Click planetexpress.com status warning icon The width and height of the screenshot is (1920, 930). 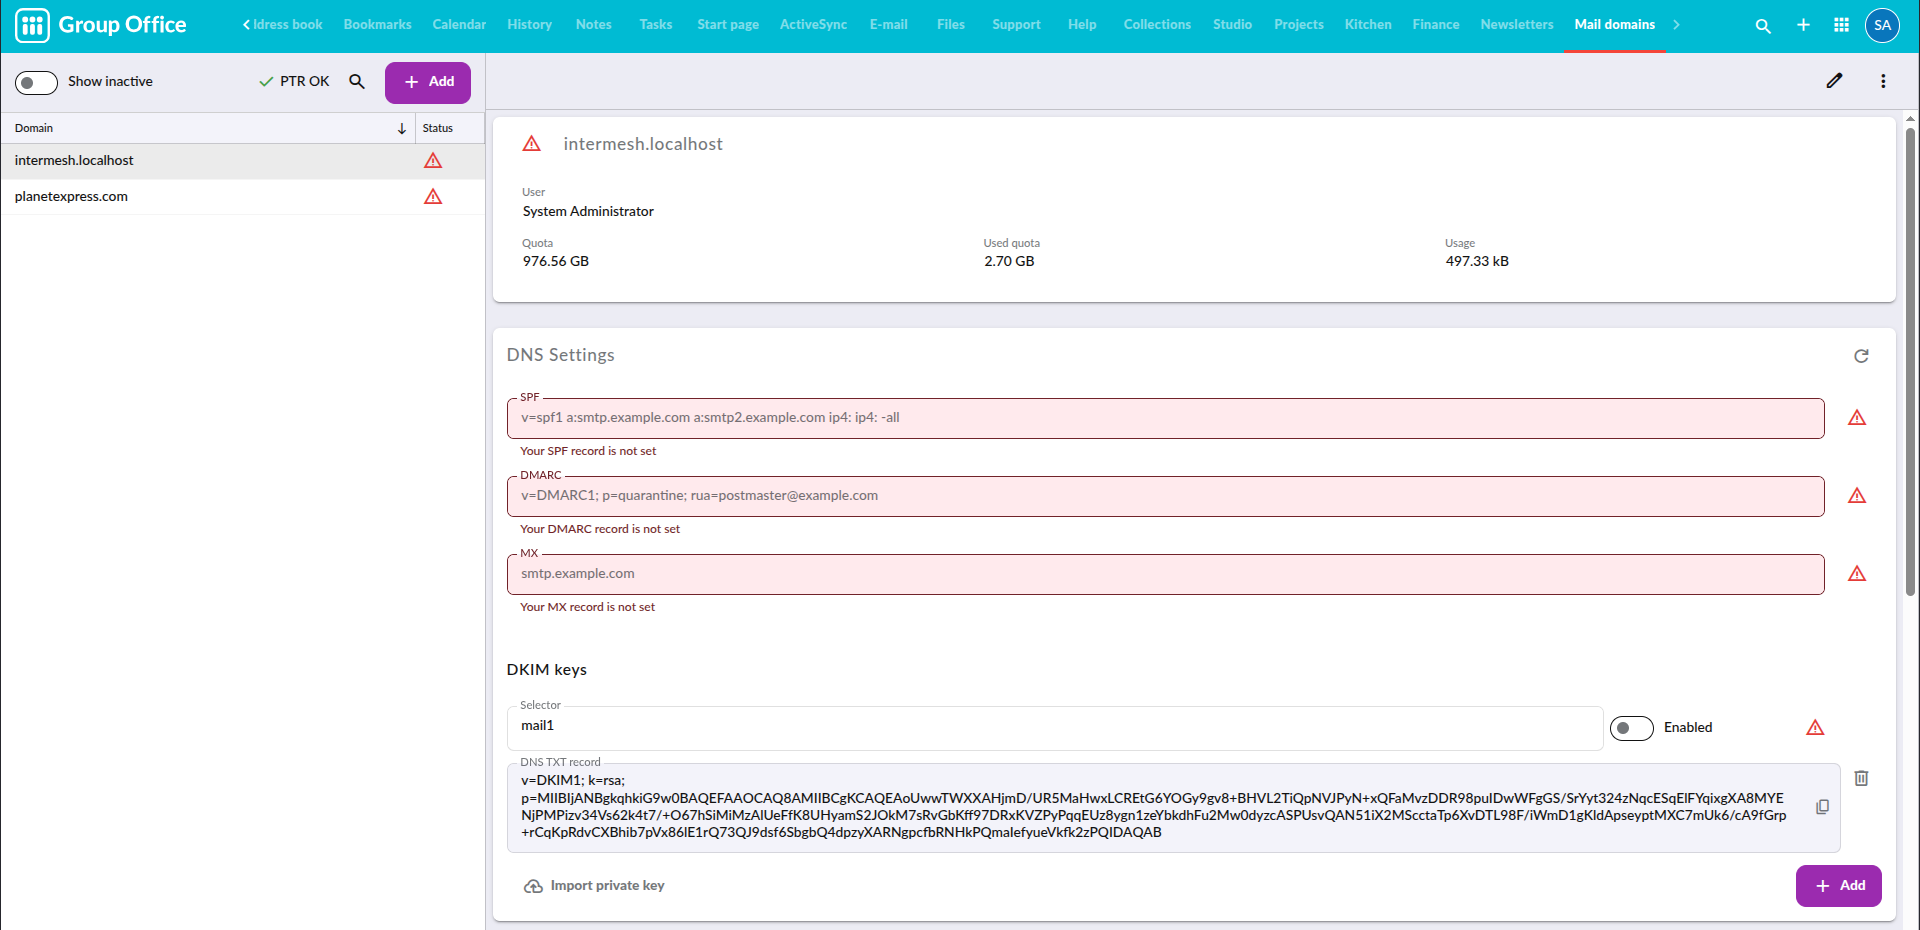click(x=433, y=197)
